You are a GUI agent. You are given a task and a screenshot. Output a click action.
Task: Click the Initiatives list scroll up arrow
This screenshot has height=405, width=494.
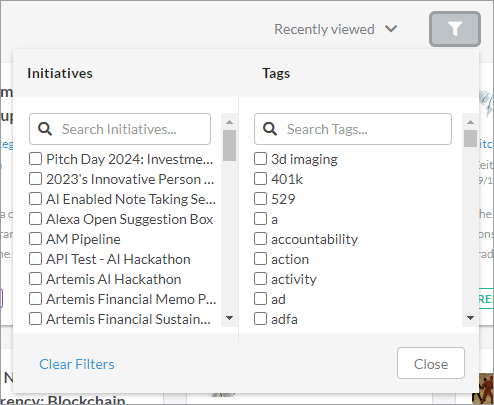point(229,122)
